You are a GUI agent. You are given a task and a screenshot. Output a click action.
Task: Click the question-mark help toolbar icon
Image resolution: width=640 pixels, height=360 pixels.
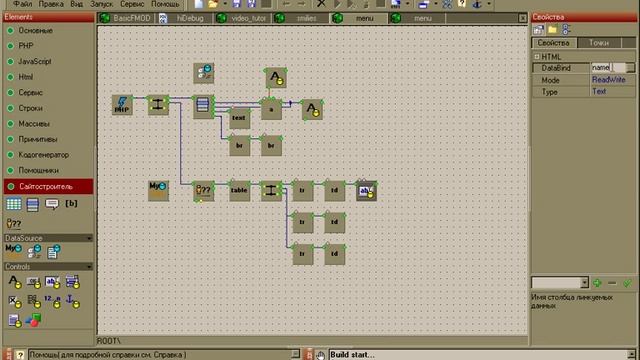462,4
